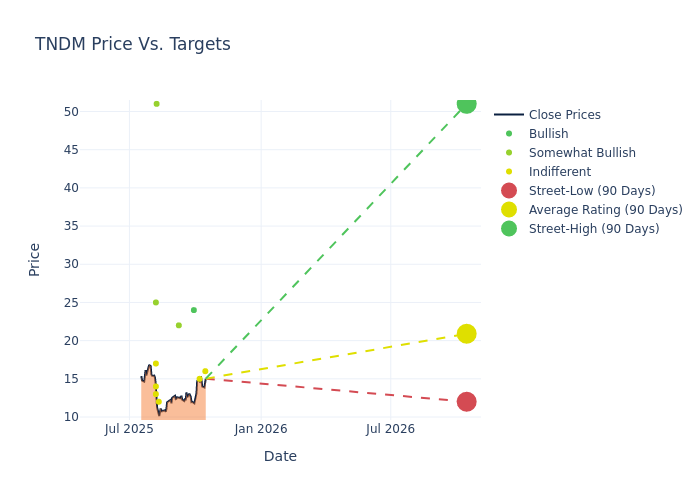Click the Somewhat Bullish data point at price 51
700x500 pixels.
(156, 104)
